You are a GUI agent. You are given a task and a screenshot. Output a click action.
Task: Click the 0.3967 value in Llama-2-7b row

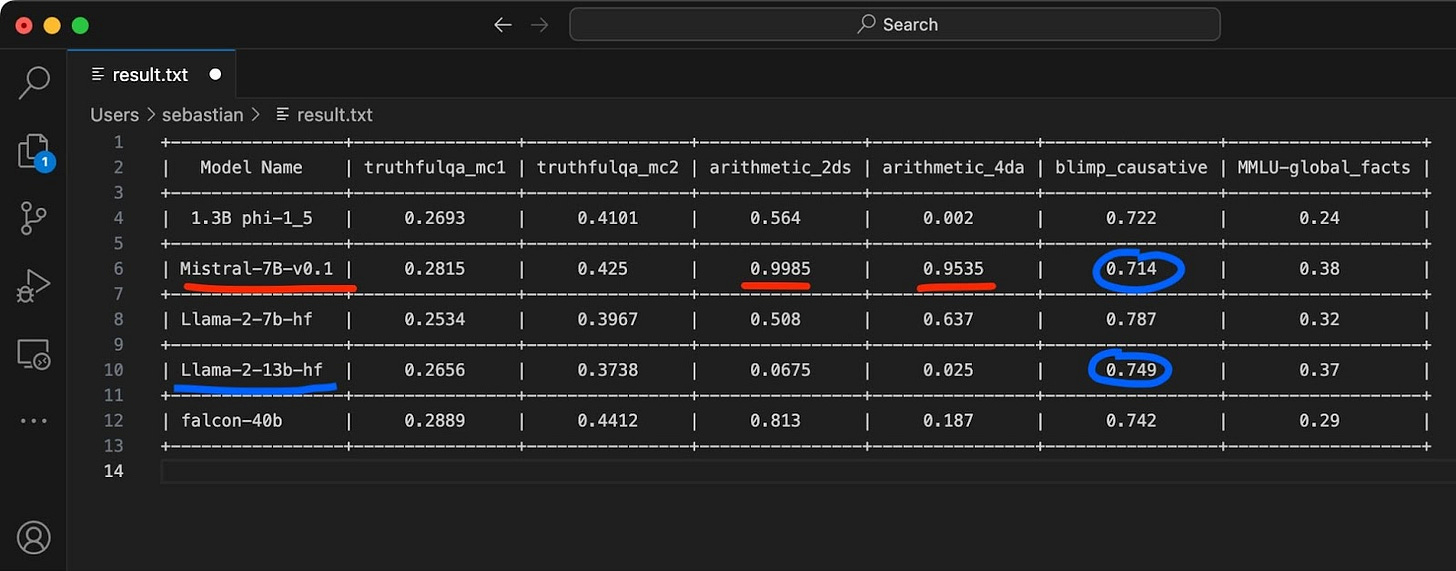coord(607,319)
